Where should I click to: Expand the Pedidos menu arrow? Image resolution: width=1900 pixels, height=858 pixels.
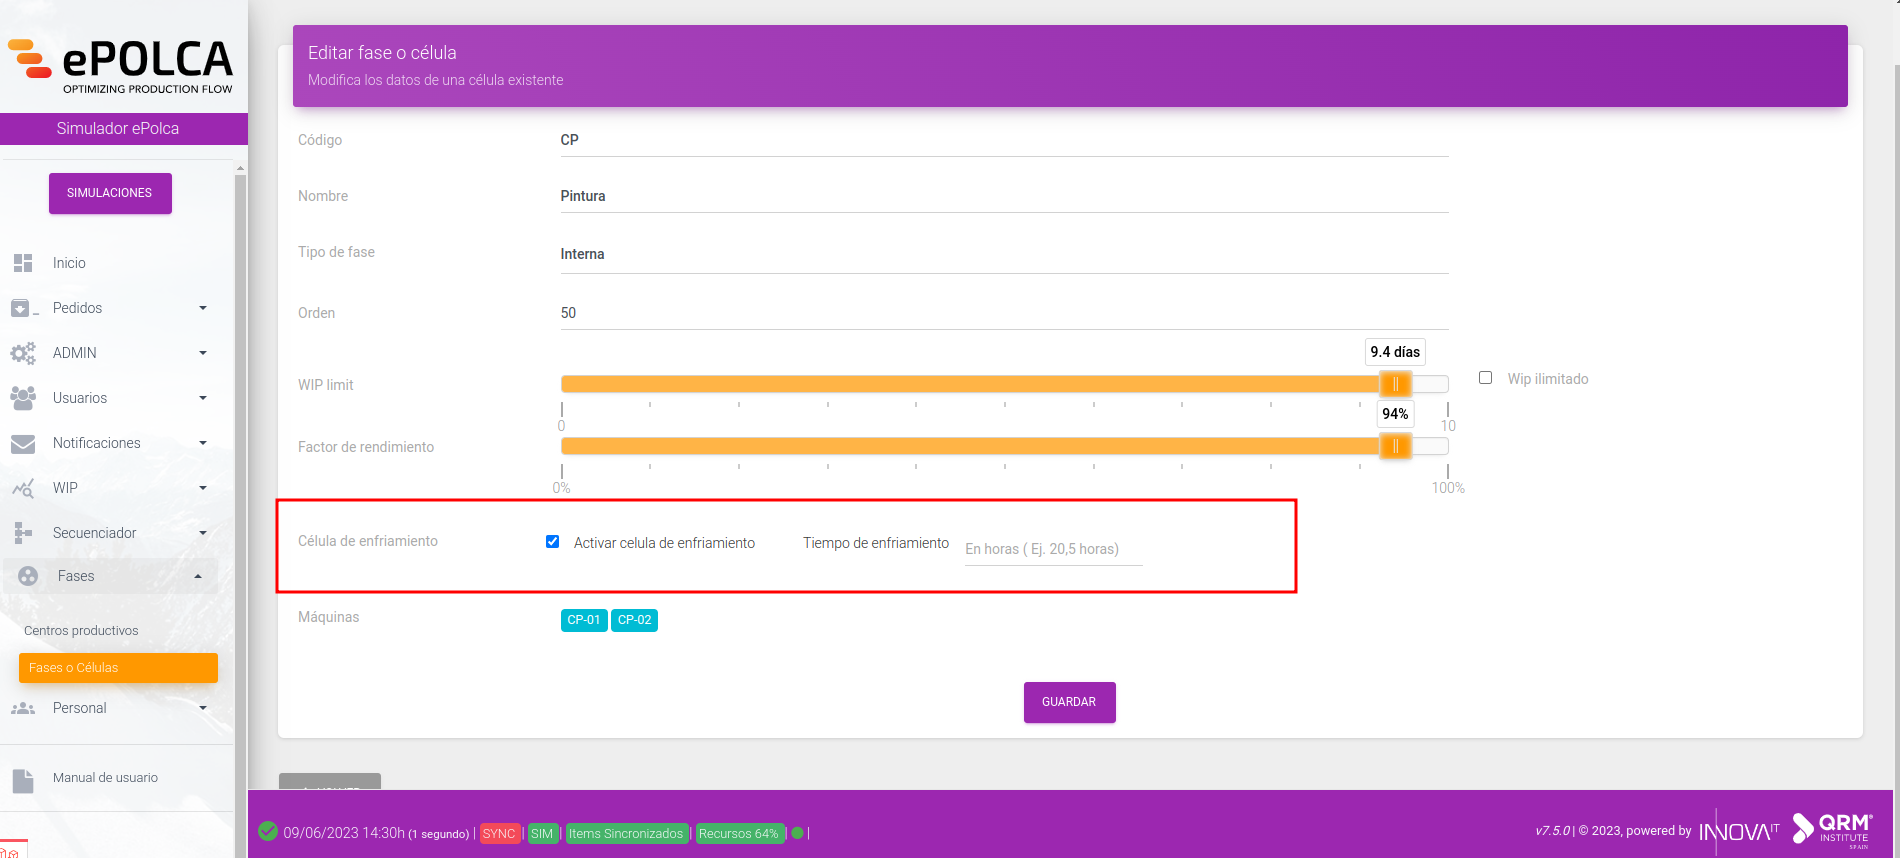pyautogui.click(x=203, y=308)
